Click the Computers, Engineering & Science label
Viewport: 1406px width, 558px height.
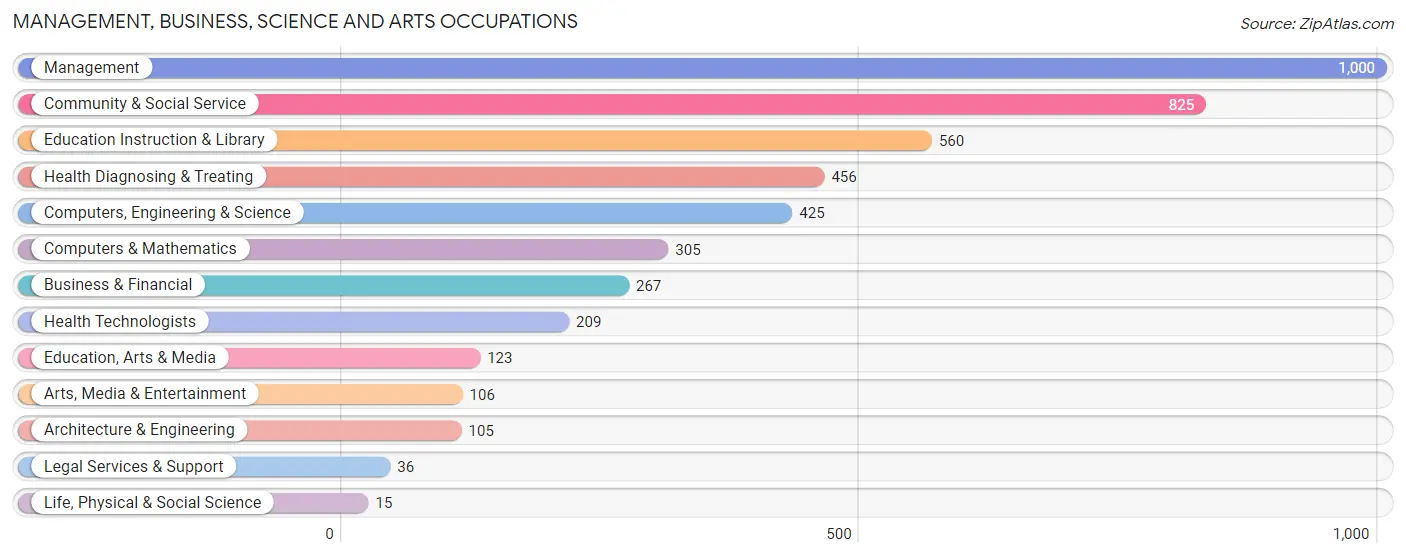pyautogui.click(x=167, y=213)
